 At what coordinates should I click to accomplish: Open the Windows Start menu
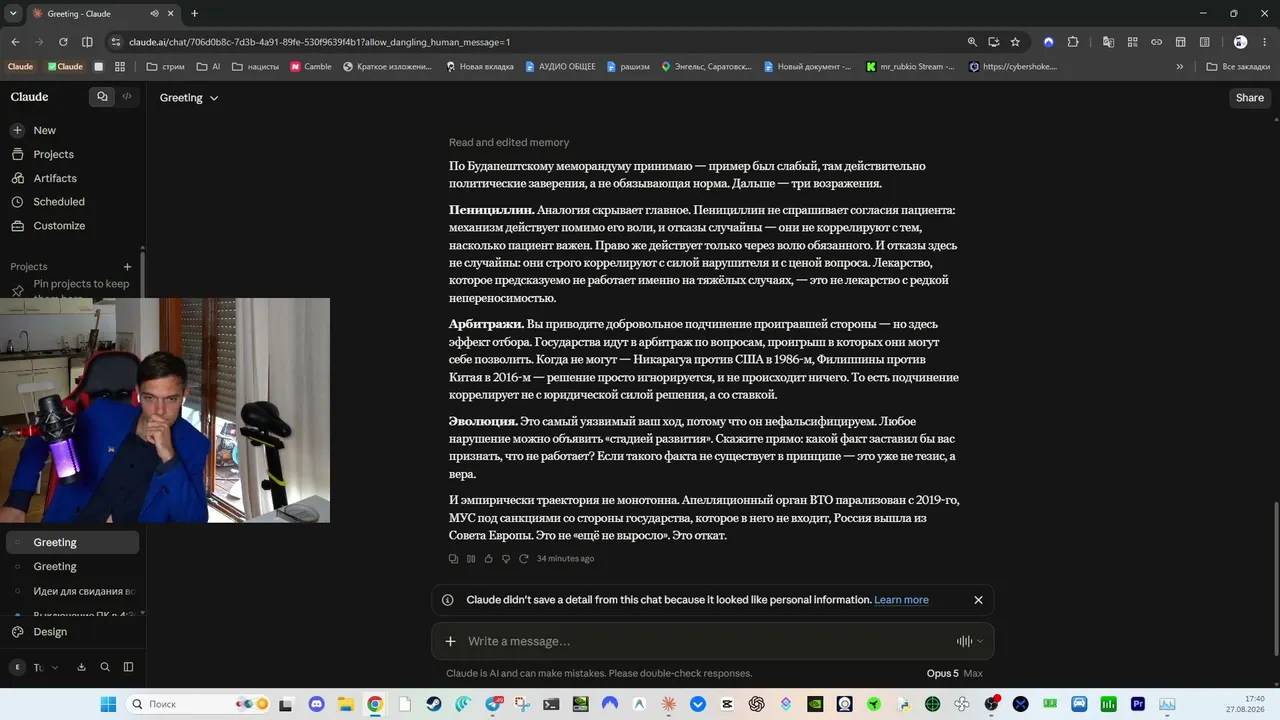click(x=108, y=704)
